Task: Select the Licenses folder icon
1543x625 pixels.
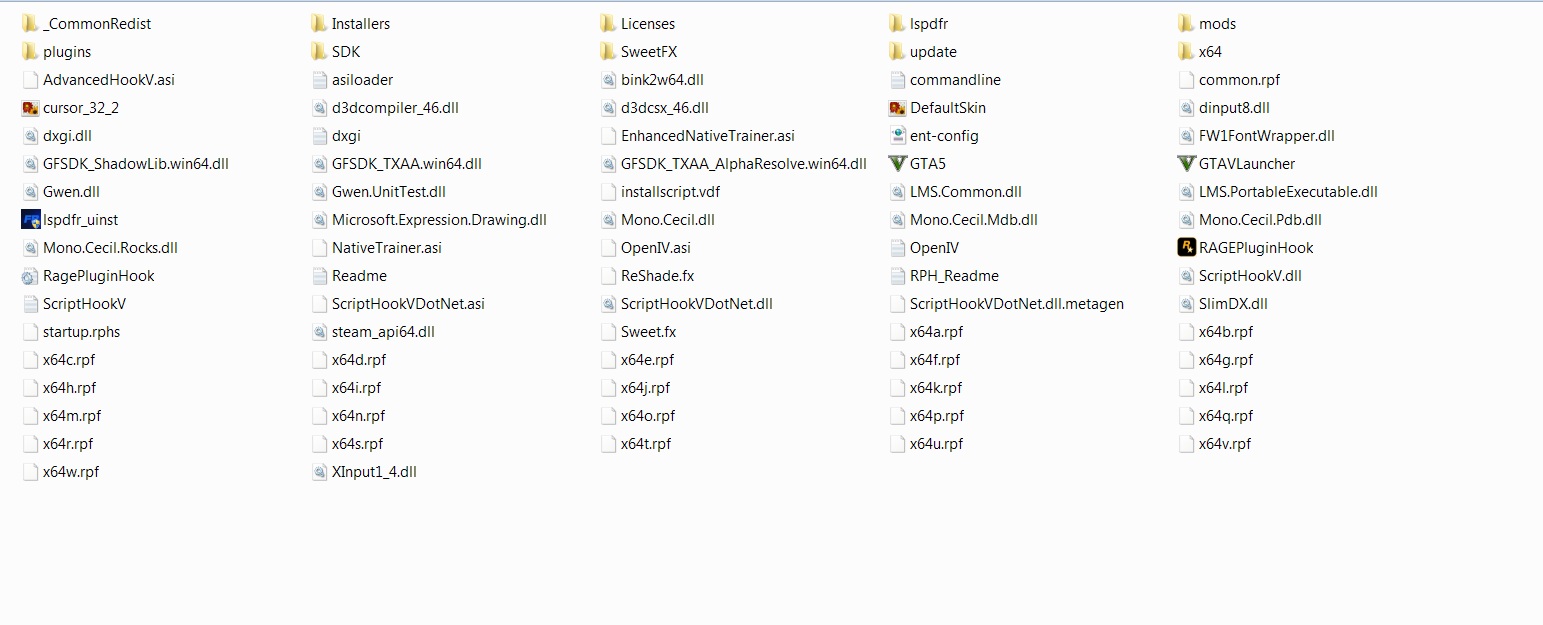Action: point(608,23)
